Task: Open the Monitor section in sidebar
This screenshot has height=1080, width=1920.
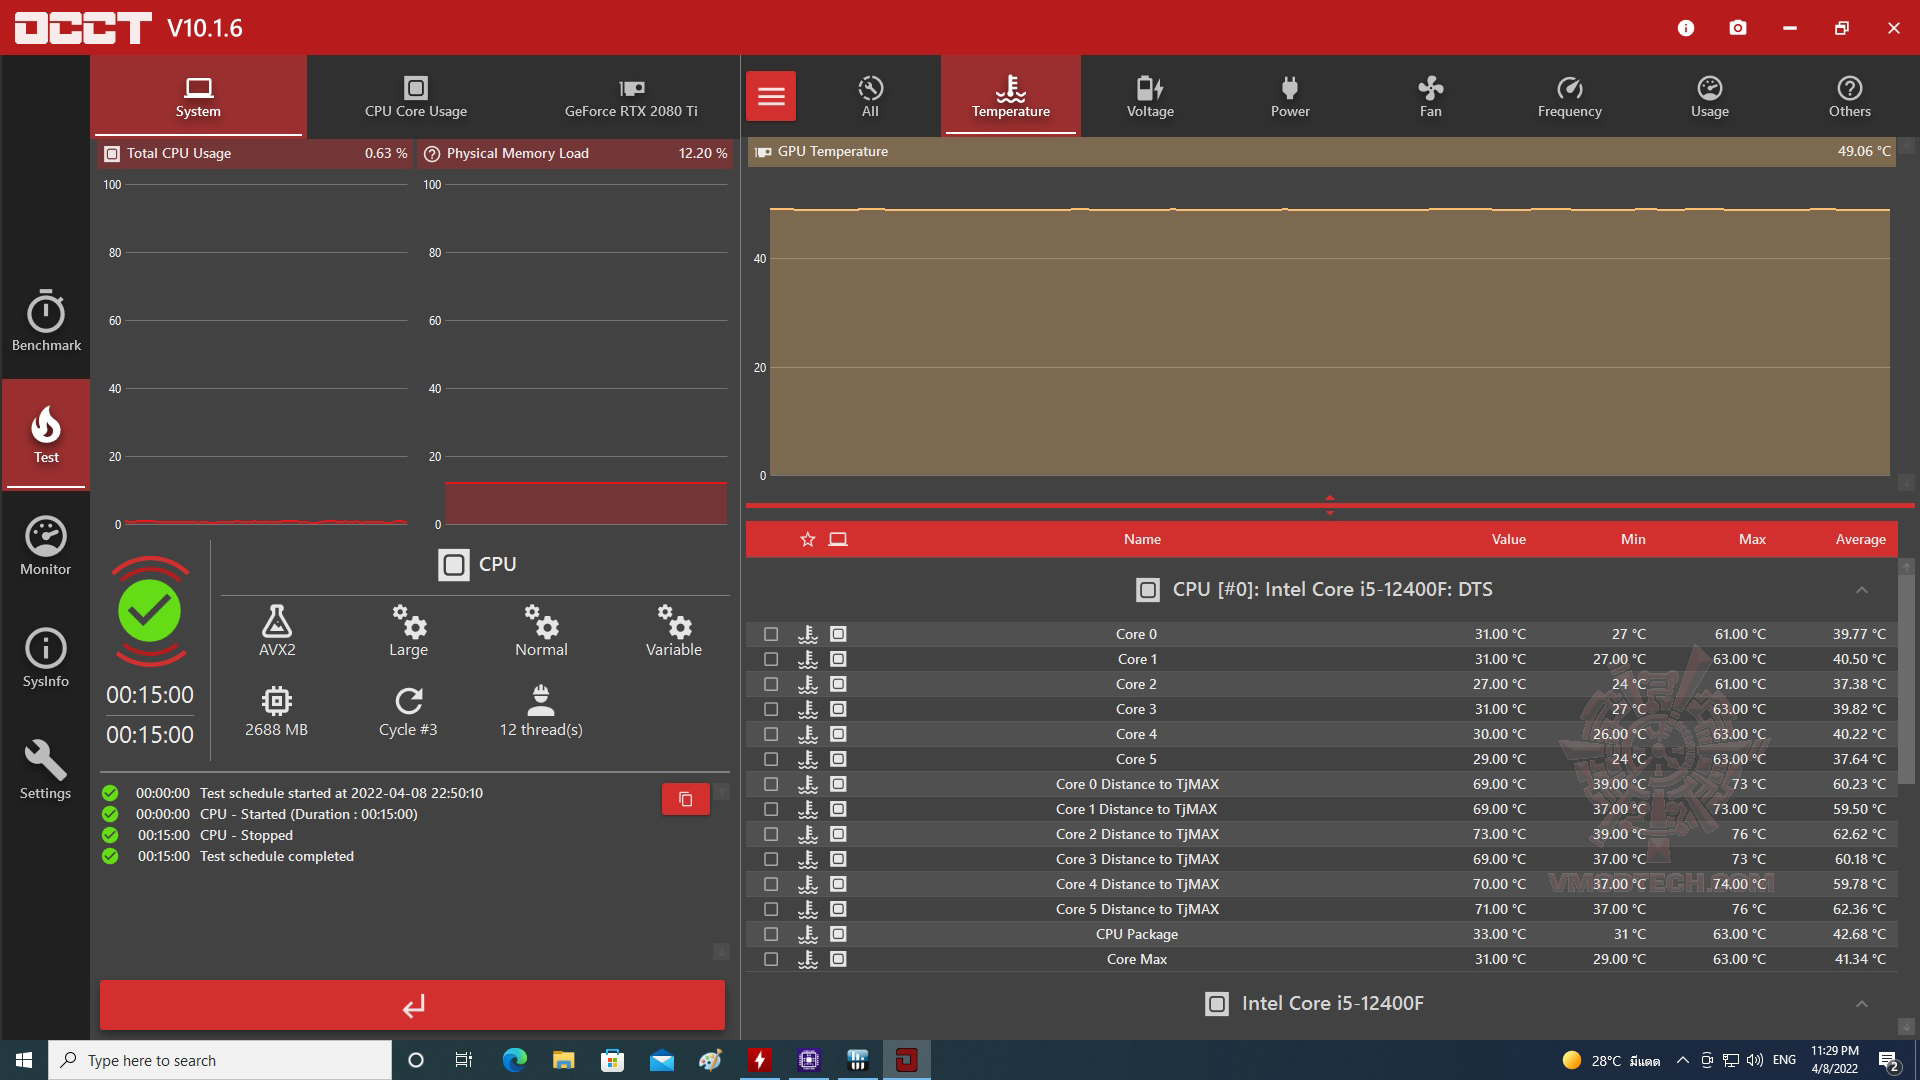Action: coord(46,546)
